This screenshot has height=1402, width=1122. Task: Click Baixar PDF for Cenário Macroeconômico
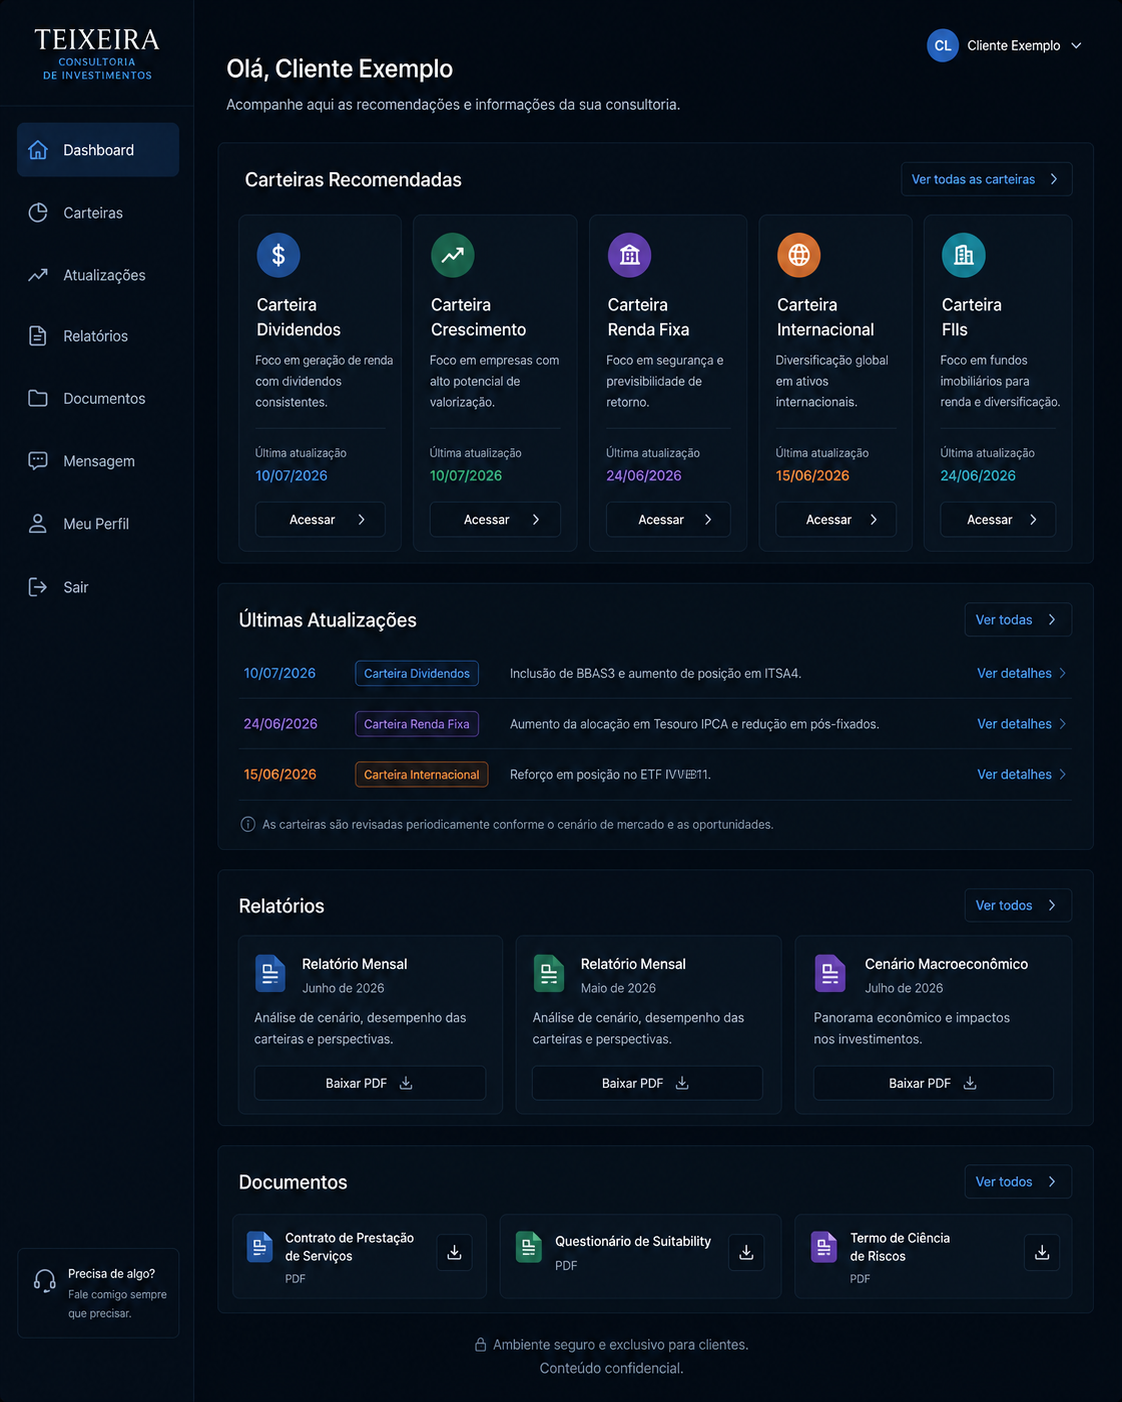click(x=933, y=1083)
